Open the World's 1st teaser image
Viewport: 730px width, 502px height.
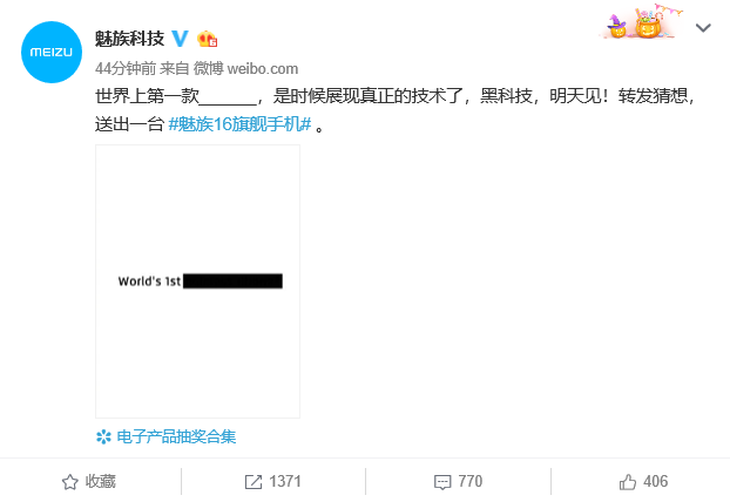pyautogui.click(x=198, y=281)
